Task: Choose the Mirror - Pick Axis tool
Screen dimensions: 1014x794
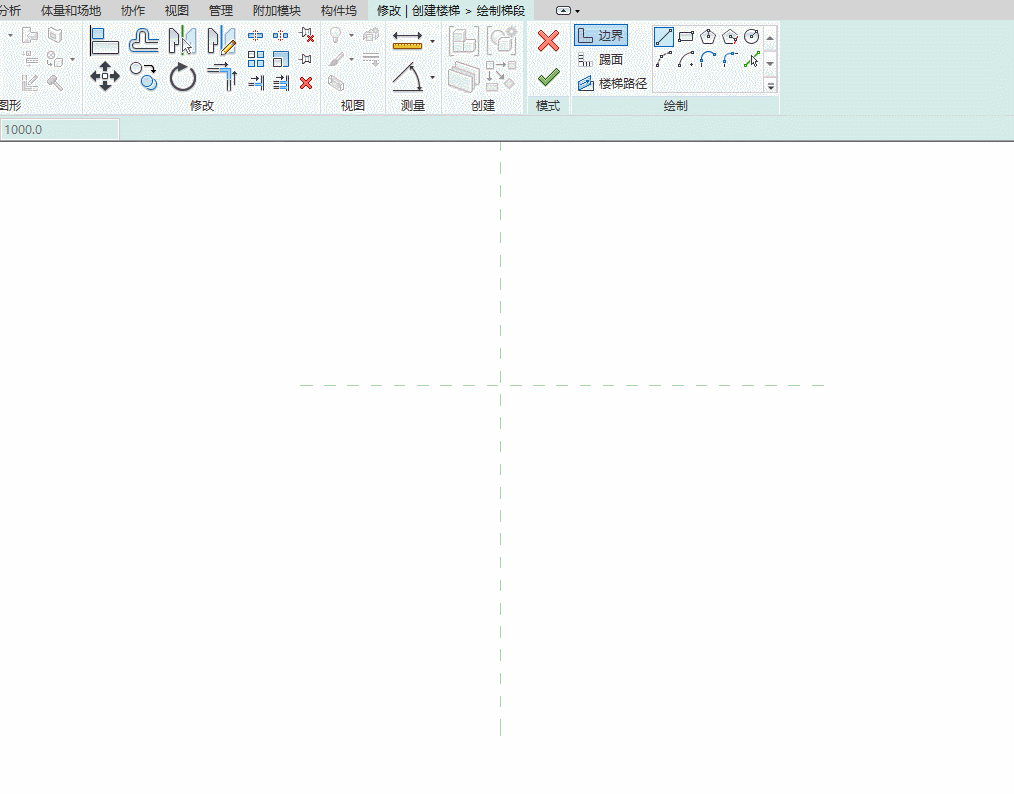Action: coord(182,40)
